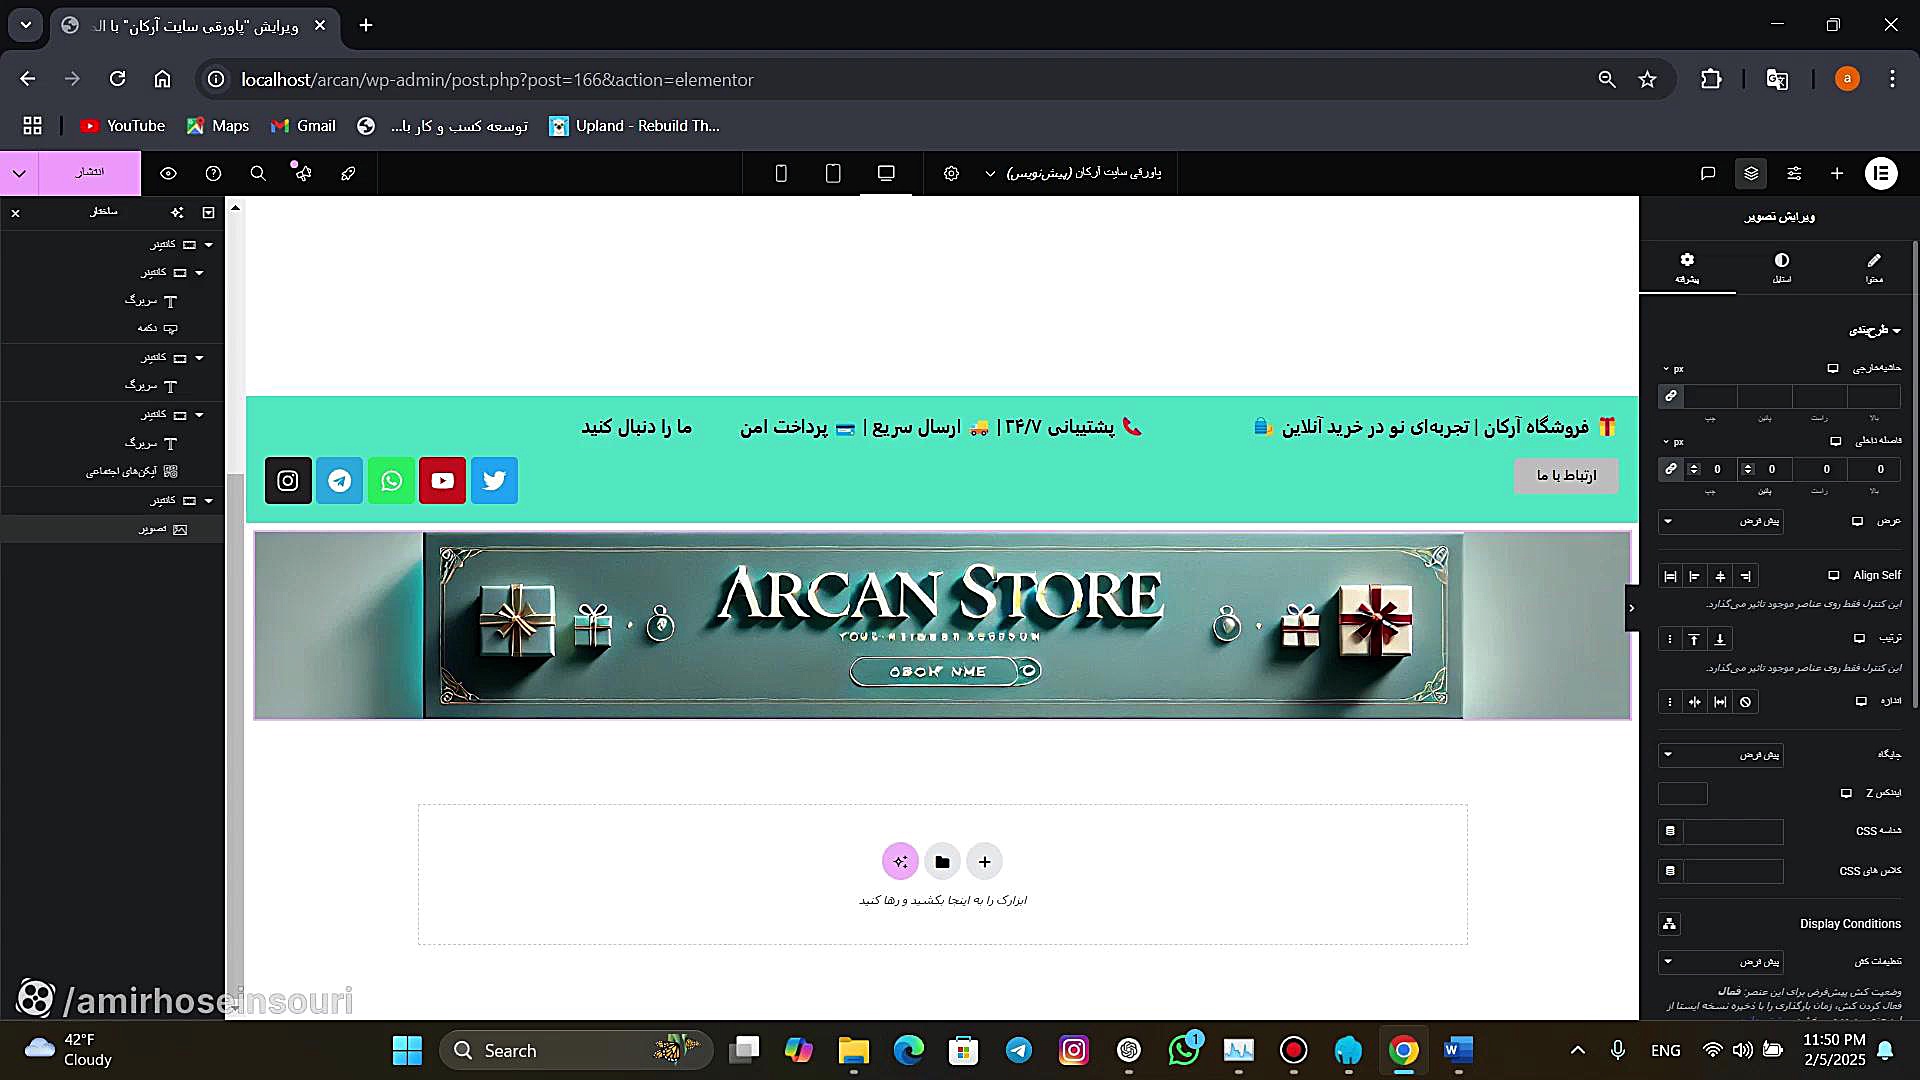Collapse all items in Structure panel
Viewport: 1920px width, 1080px height.
(208, 212)
